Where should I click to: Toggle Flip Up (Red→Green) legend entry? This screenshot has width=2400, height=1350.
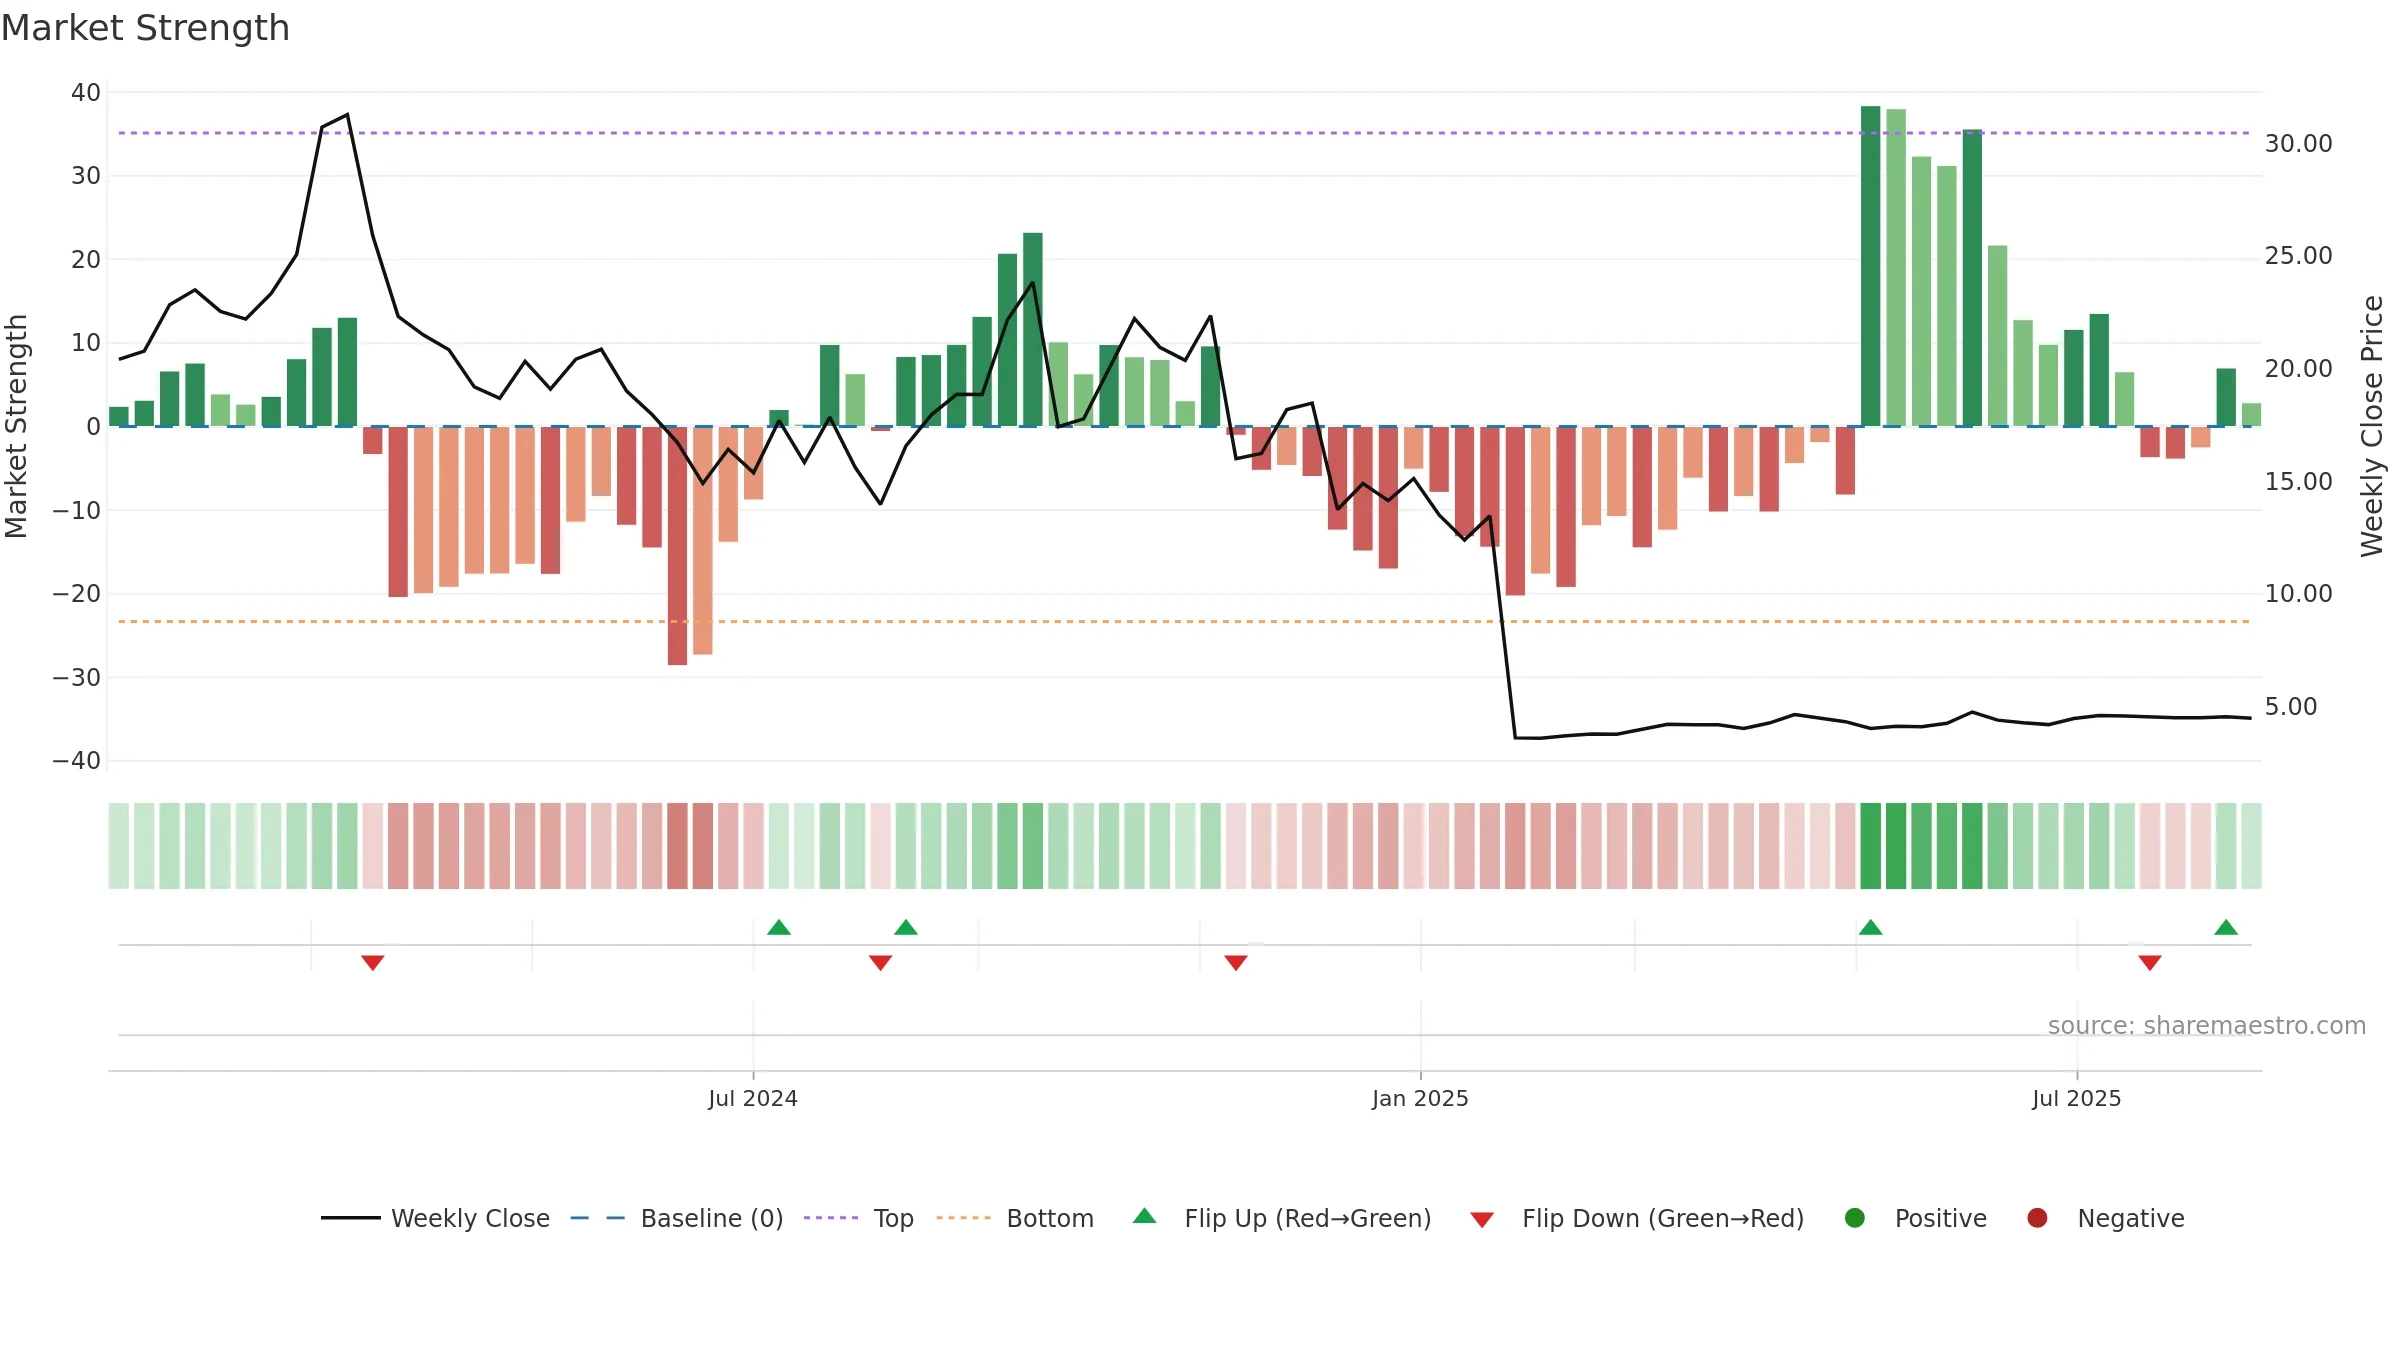(x=1282, y=1218)
